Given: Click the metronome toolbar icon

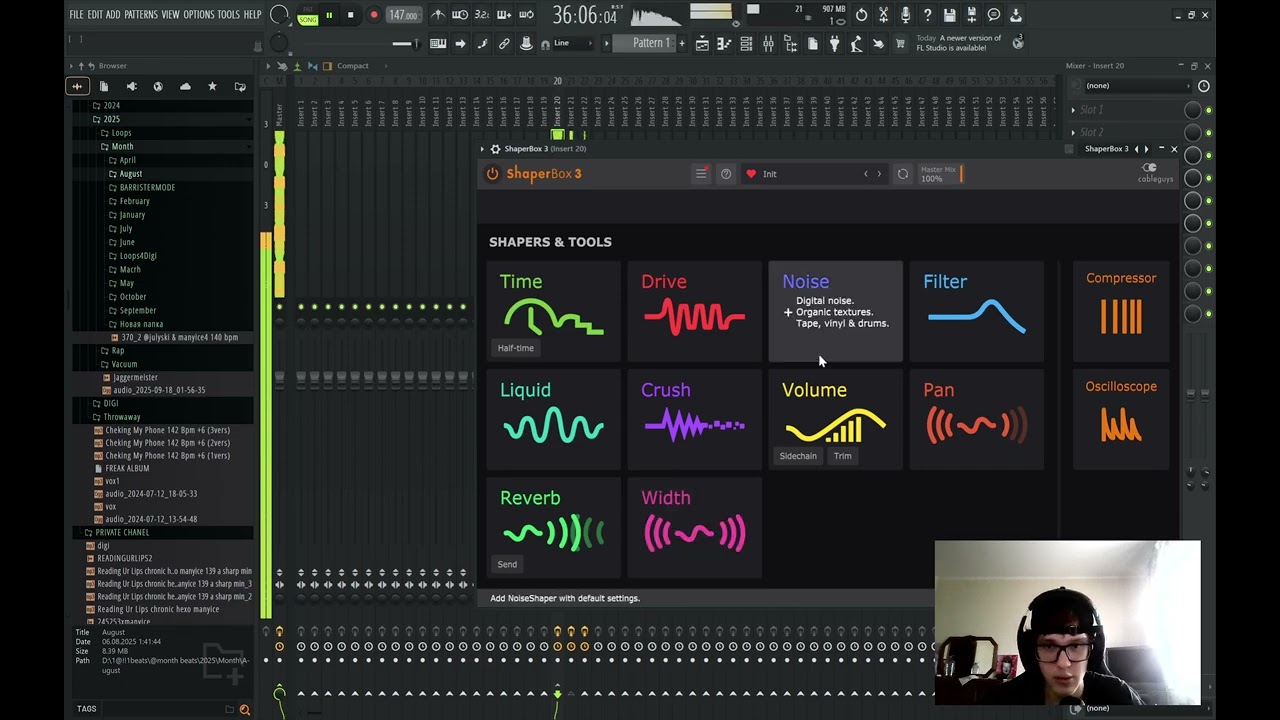Looking at the screenshot, I should 438,15.
